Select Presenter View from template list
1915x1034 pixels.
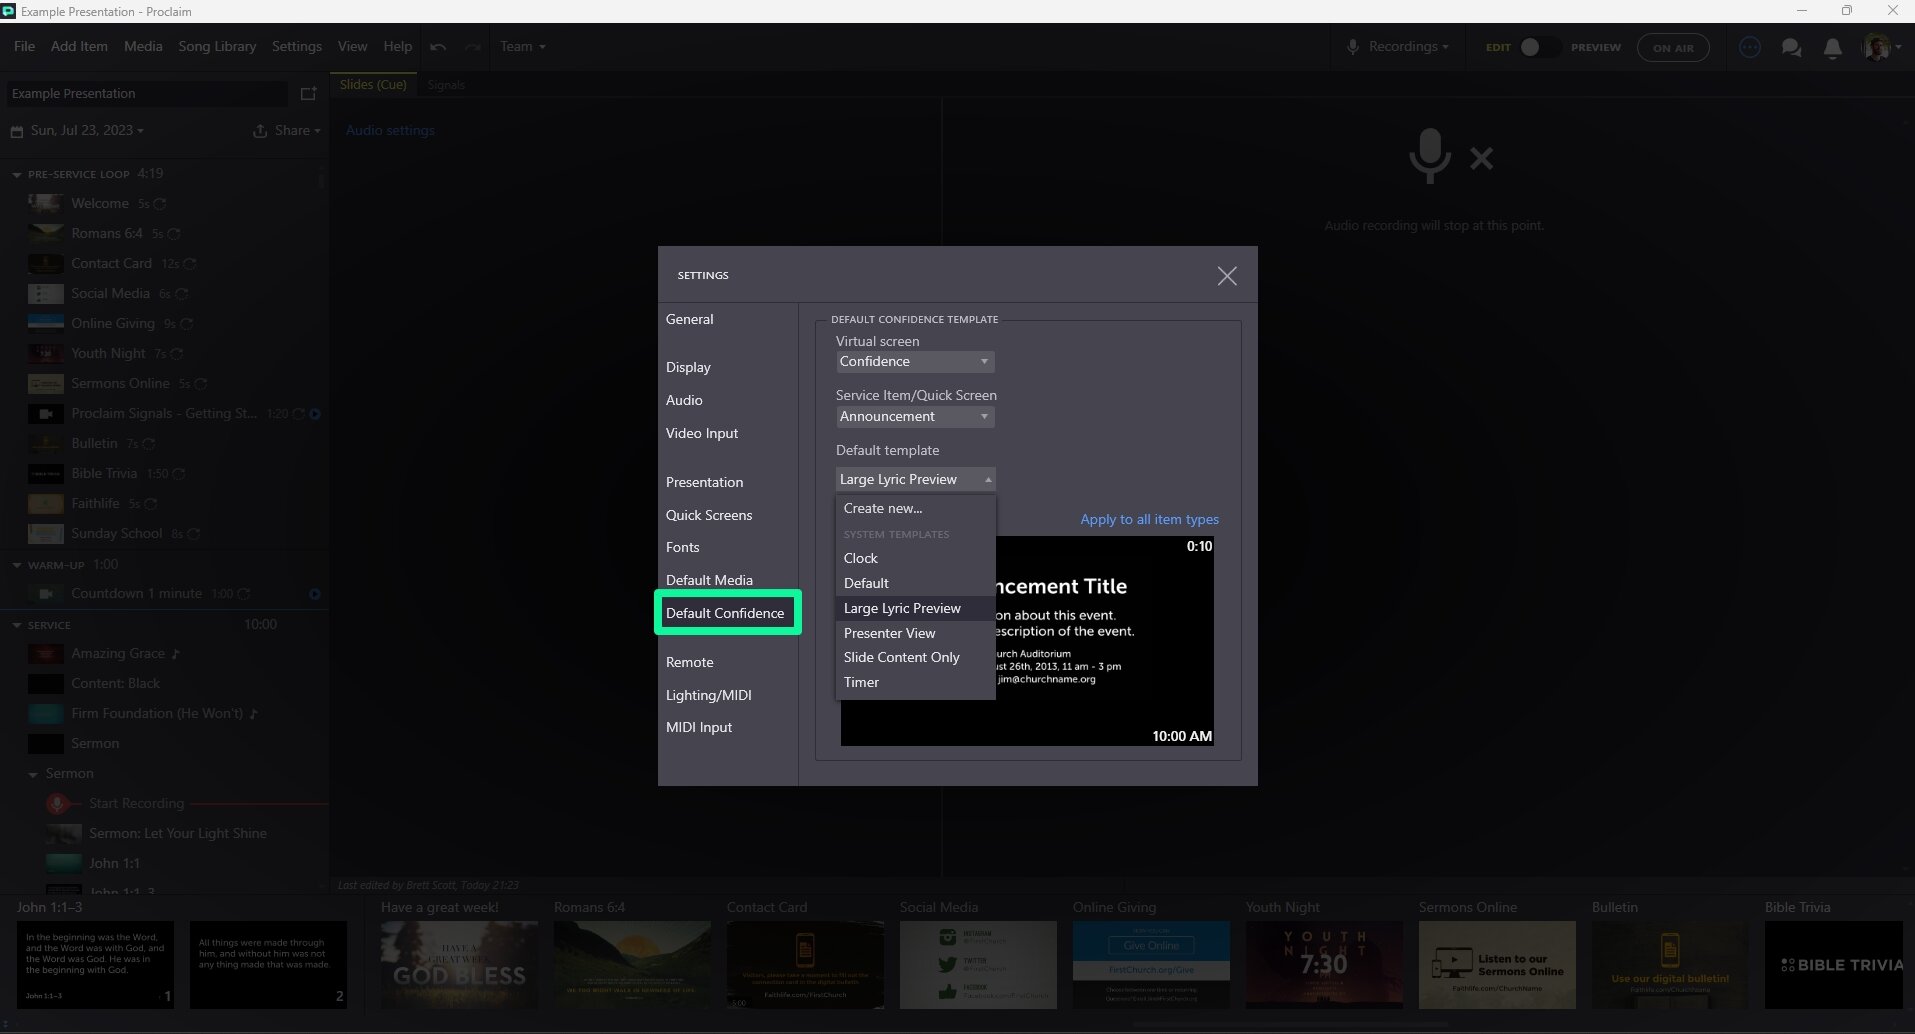pyautogui.click(x=889, y=633)
